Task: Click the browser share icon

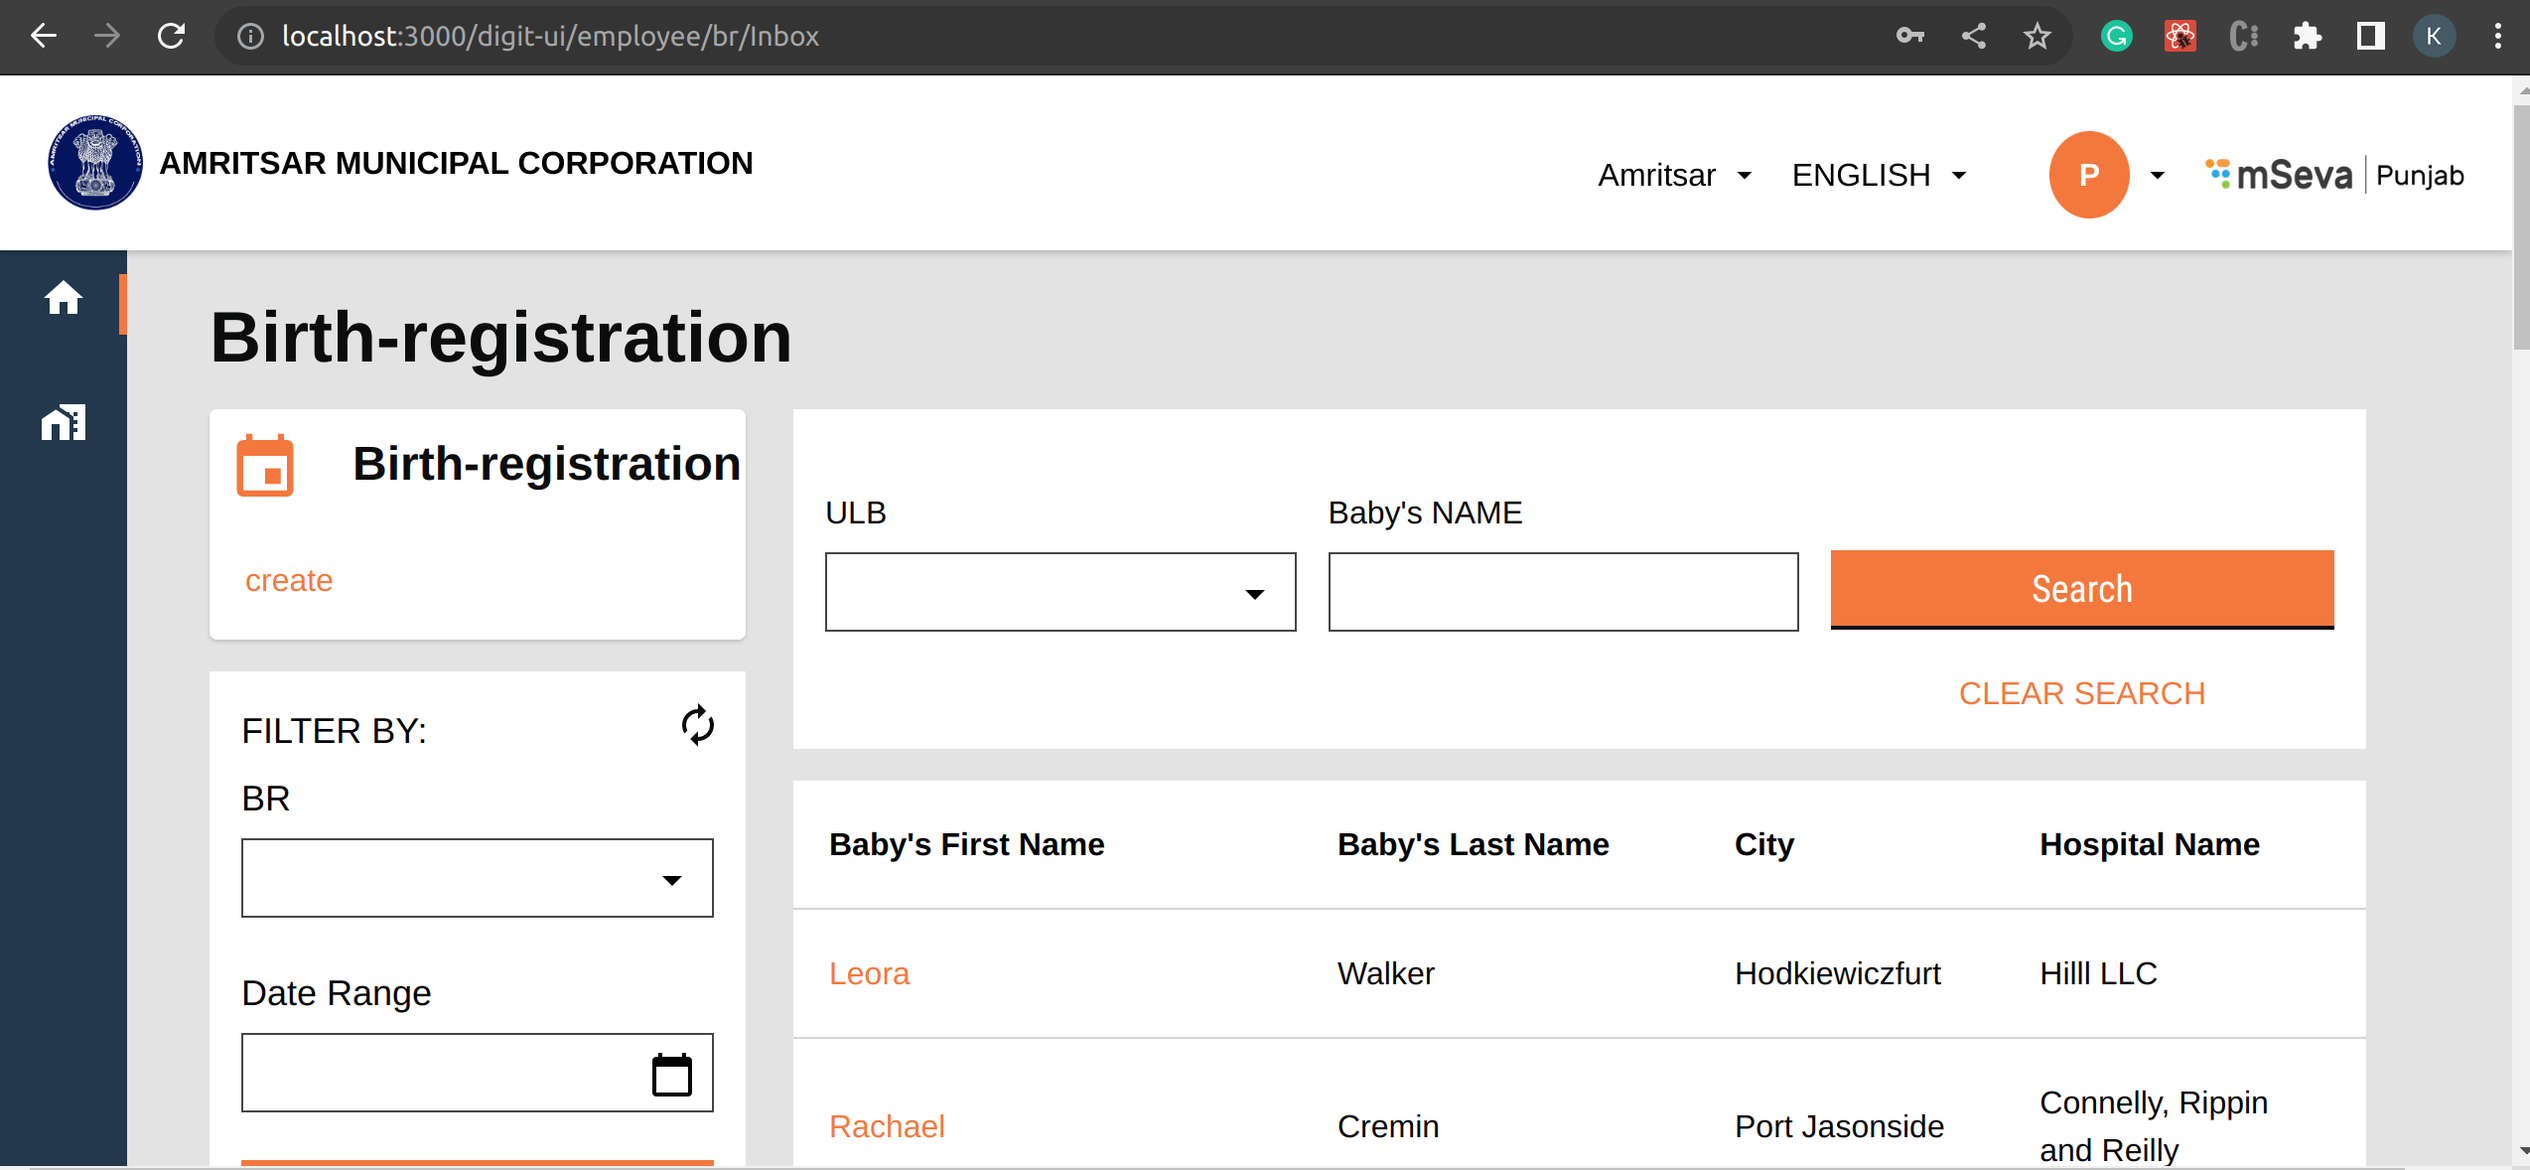Action: [1973, 37]
